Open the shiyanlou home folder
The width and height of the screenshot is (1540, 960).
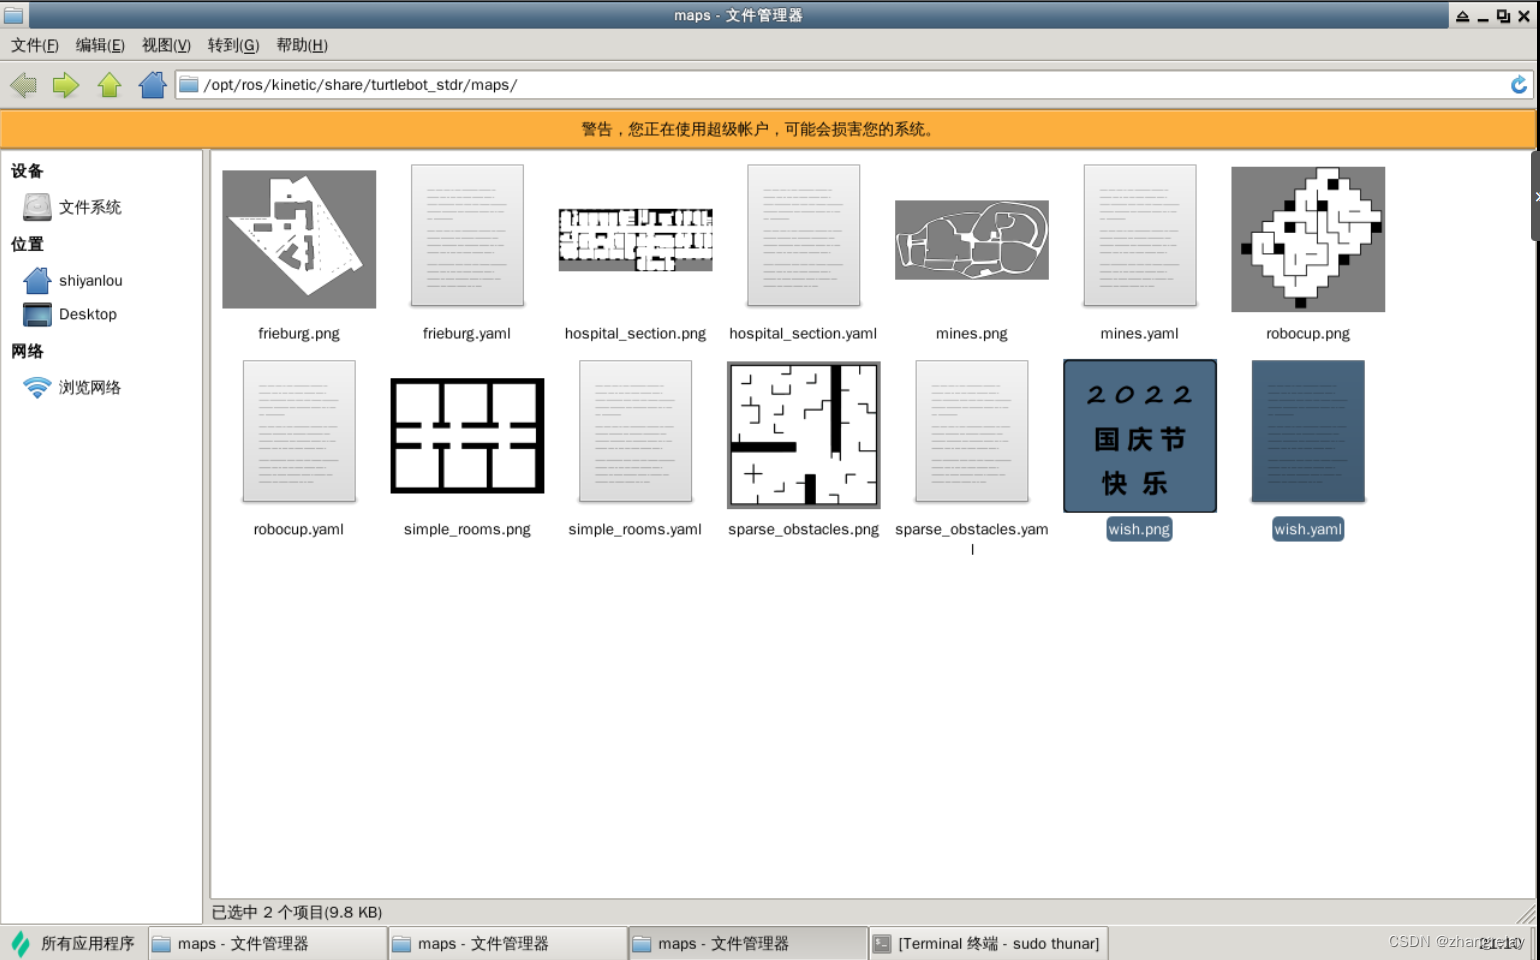72,281
